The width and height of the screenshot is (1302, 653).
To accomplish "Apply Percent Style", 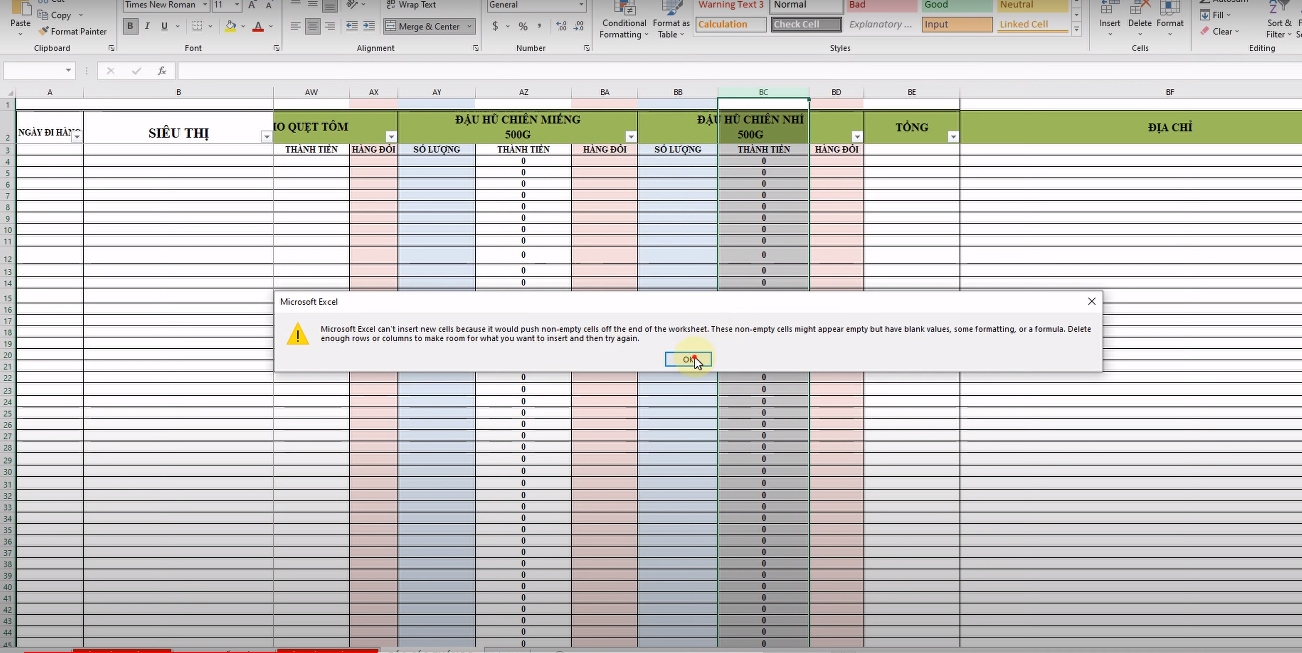I will (523, 26).
